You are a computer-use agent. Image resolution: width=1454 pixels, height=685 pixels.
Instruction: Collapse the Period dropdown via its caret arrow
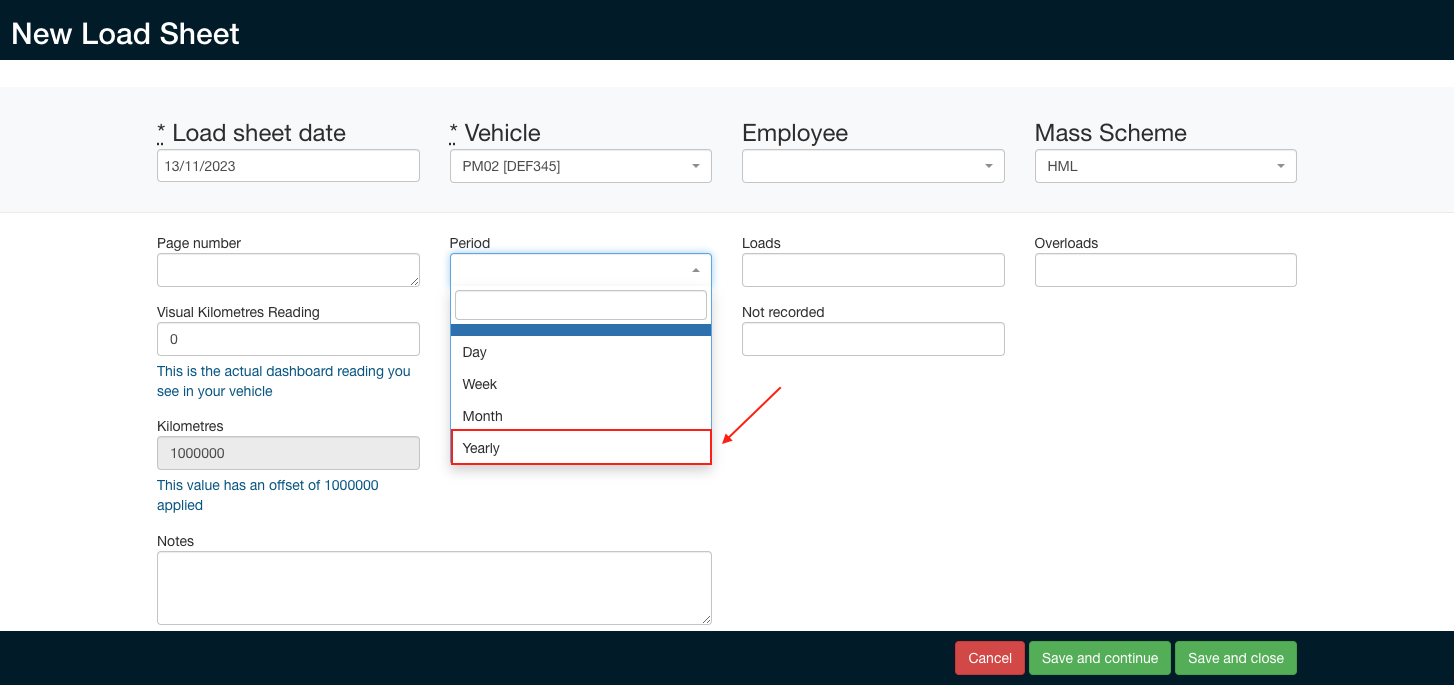tap(695, 269)
